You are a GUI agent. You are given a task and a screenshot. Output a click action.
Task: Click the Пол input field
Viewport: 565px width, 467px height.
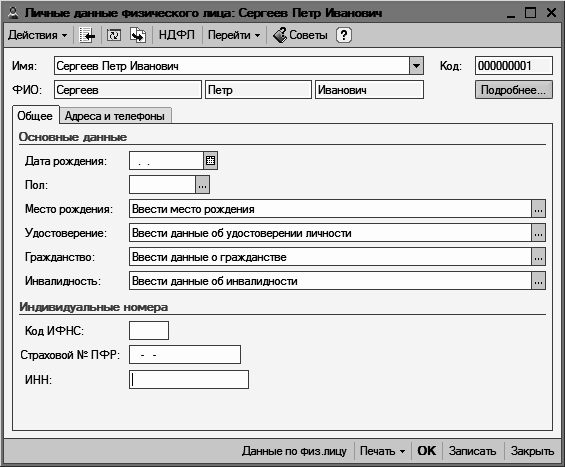[163, 185]
